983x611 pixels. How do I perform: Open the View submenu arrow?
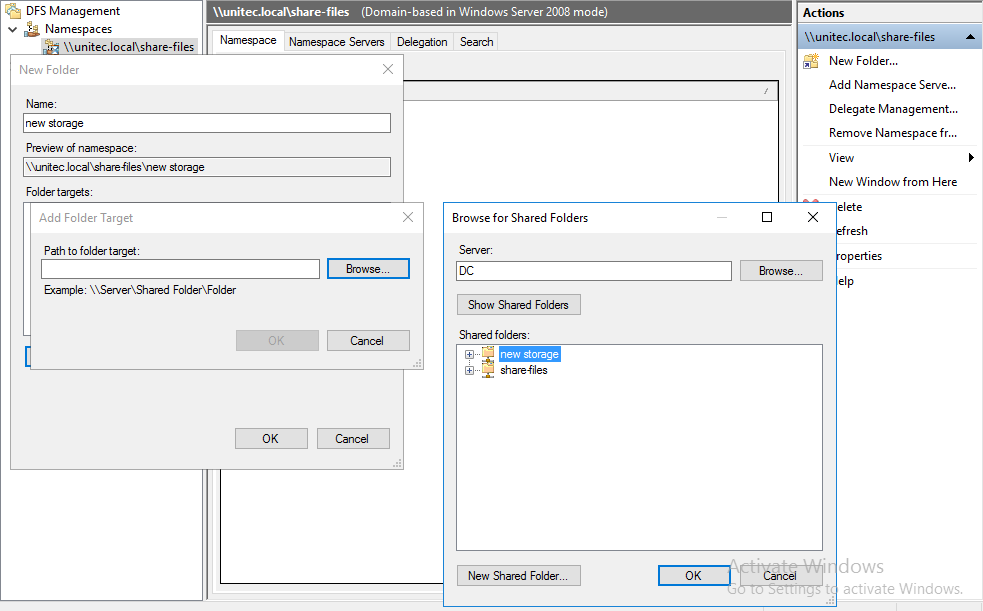coord(971,158)
